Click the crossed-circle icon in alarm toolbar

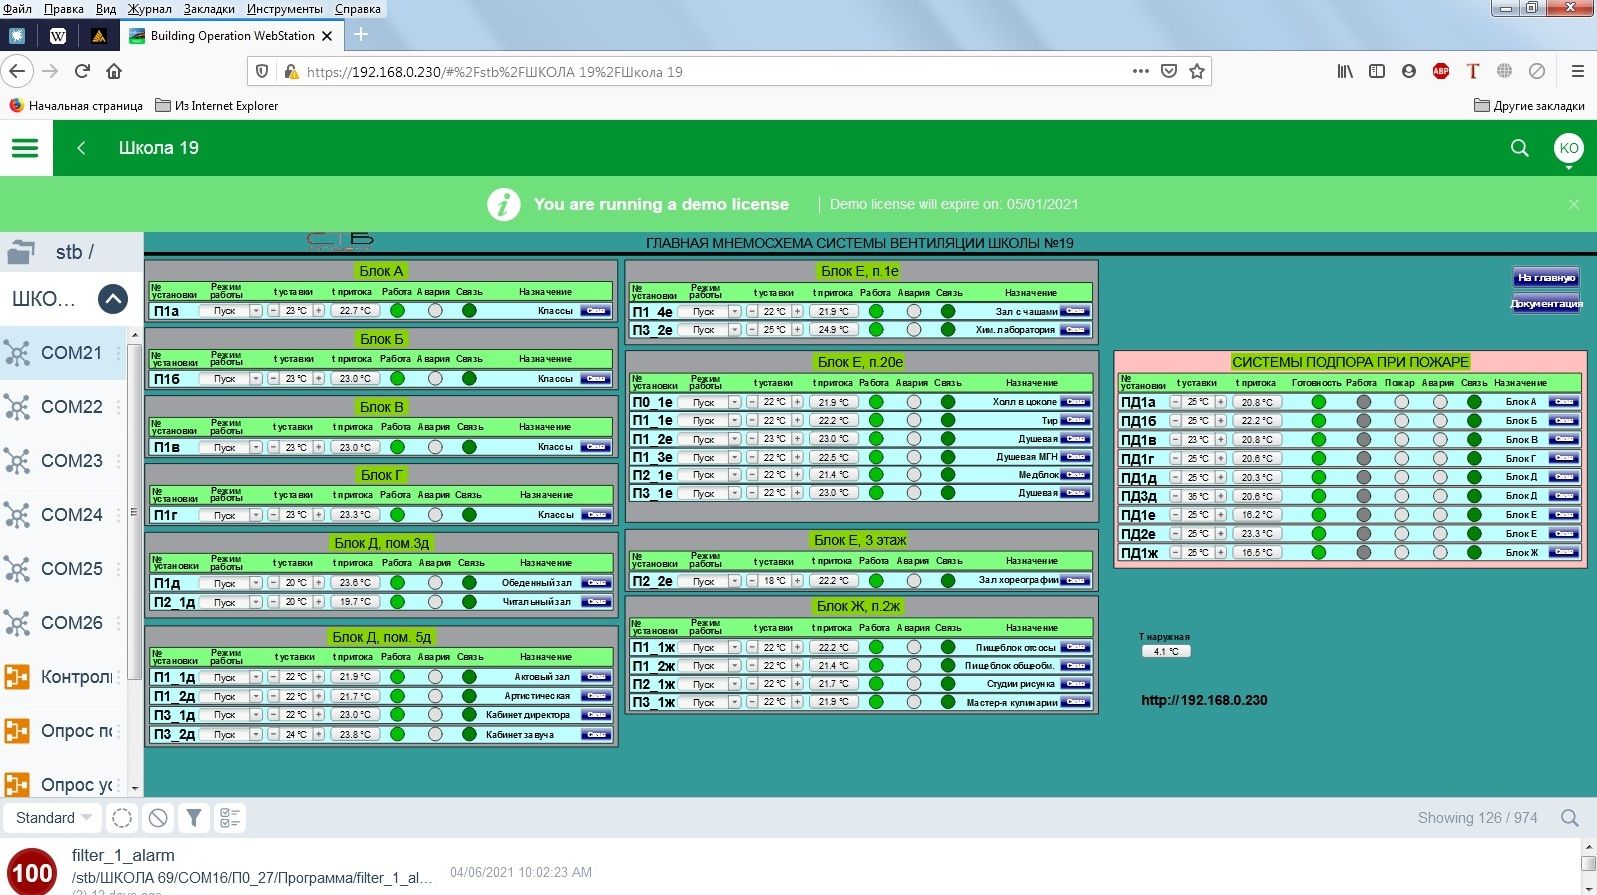pos(158,818)
